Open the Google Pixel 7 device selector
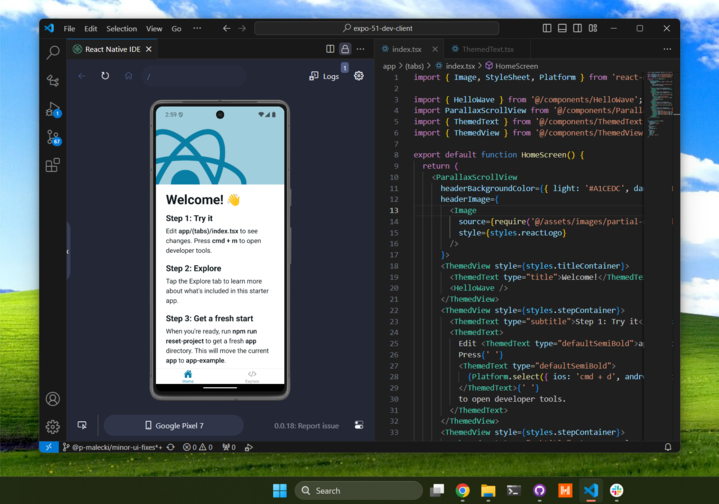 pyautogui.click(x=174, y=426)
